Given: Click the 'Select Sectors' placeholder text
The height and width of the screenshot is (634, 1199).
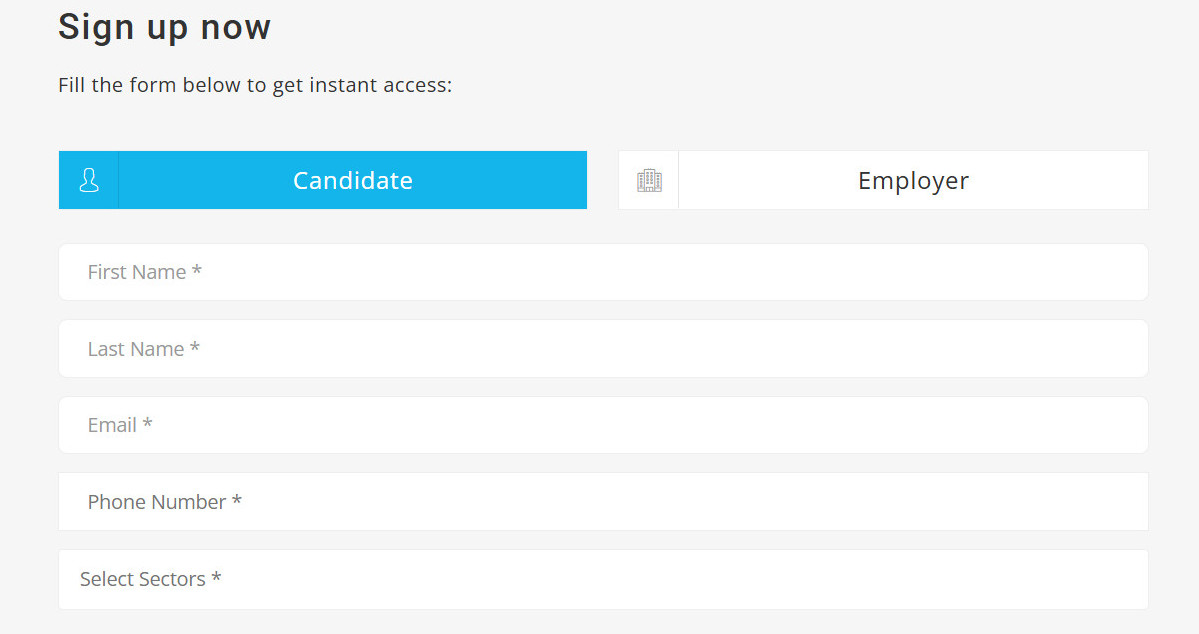Looking at the screenshot, I should click(143, 580).
